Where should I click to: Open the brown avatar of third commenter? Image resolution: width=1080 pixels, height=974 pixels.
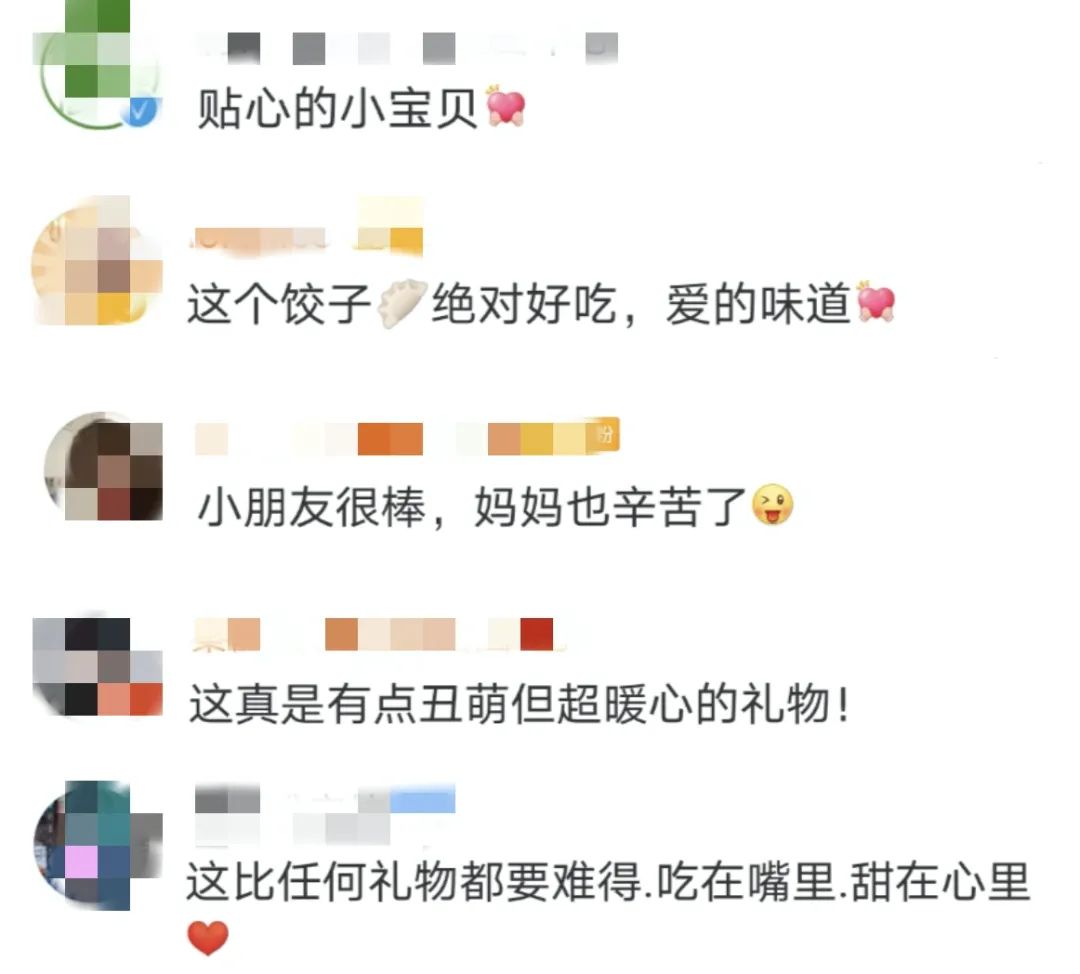point(103,466)
